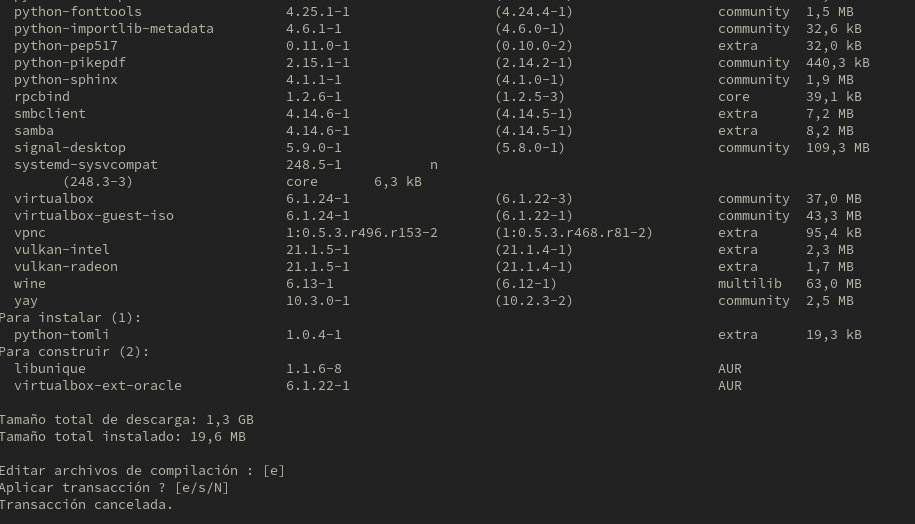Screen dimensions: 915x524
Task: Select the systemd-sysvcompat package name
Action: tap(86, 165)
